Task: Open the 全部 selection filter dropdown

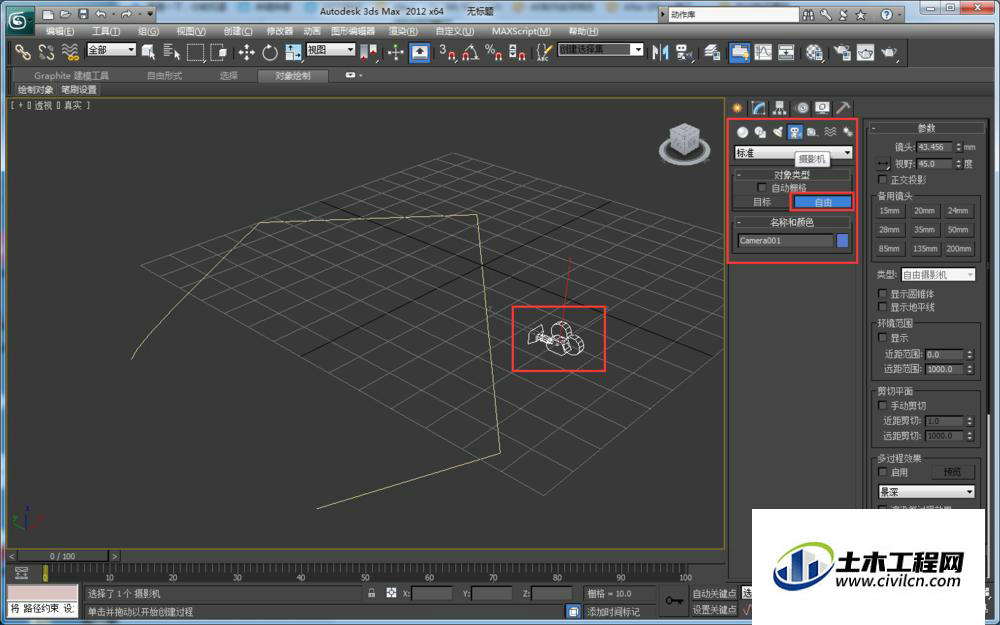Action: pyautogui.click(x=112, y=49)
